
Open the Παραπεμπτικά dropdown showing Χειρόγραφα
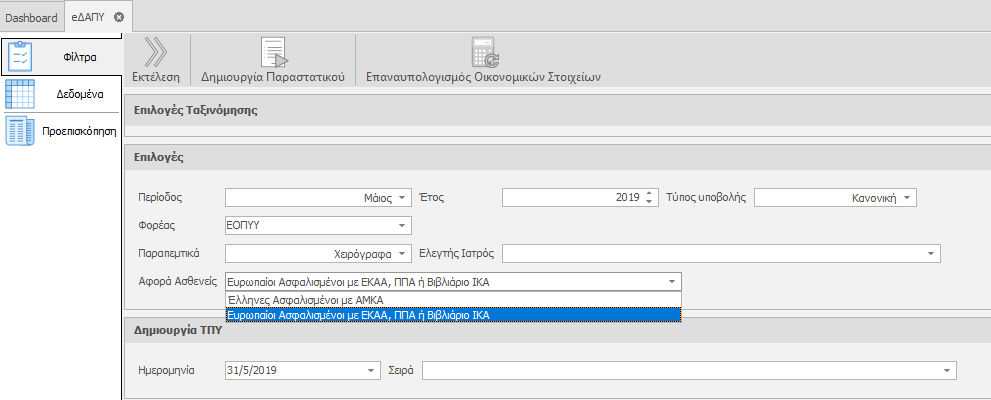pyautogui.click(x=403, y=254)
